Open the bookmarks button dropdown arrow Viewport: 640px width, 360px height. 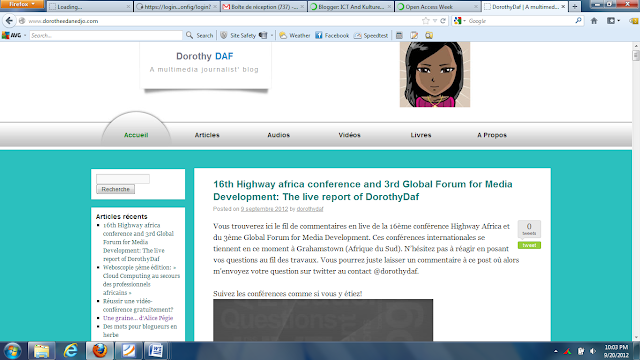(618, 21)
